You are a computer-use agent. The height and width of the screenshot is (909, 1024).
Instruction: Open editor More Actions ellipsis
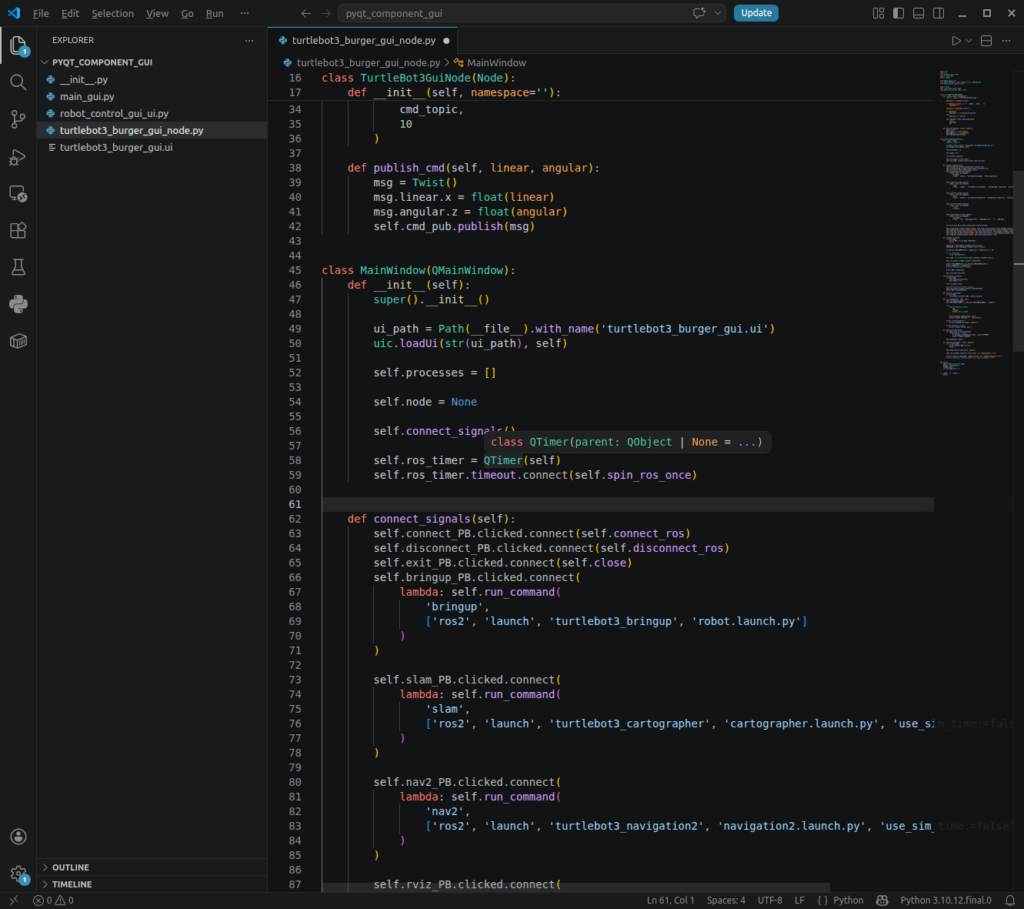pos(1006,40)
